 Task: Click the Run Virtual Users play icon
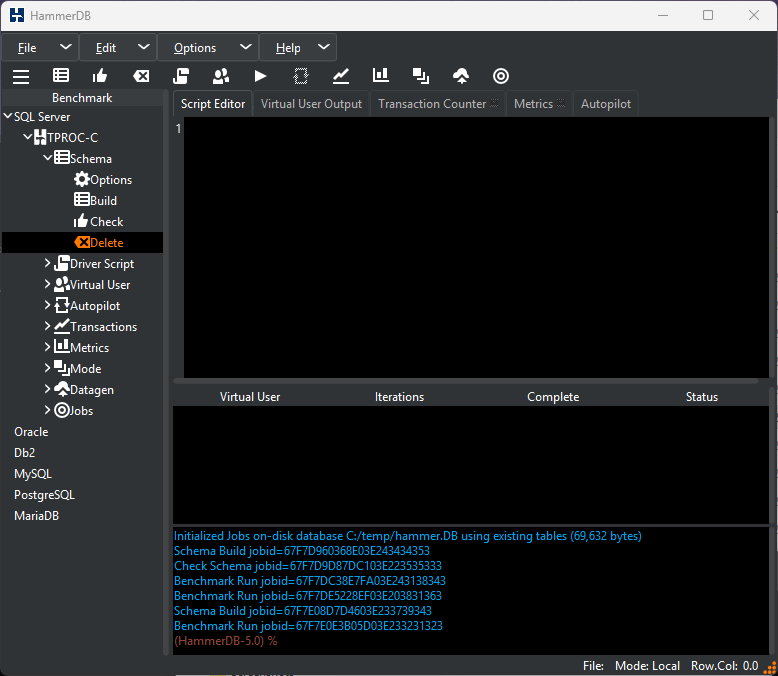pos(260,76)
